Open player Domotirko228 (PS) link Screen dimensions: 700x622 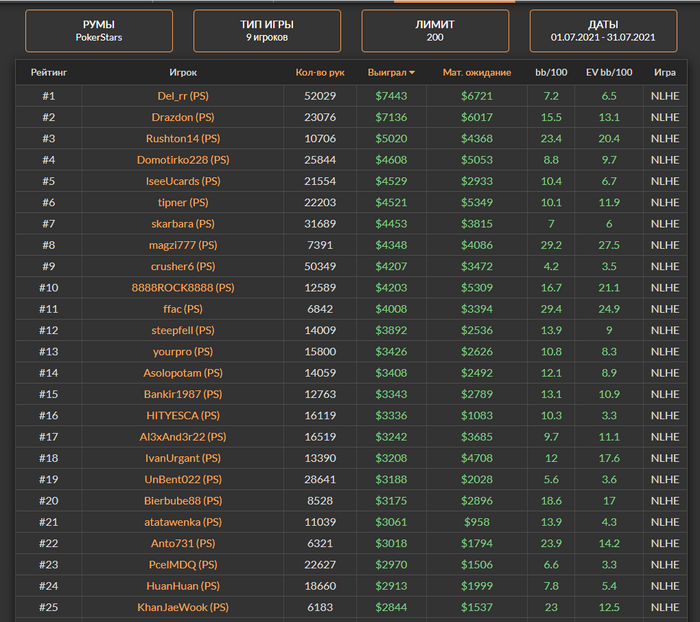pos(183,160)
